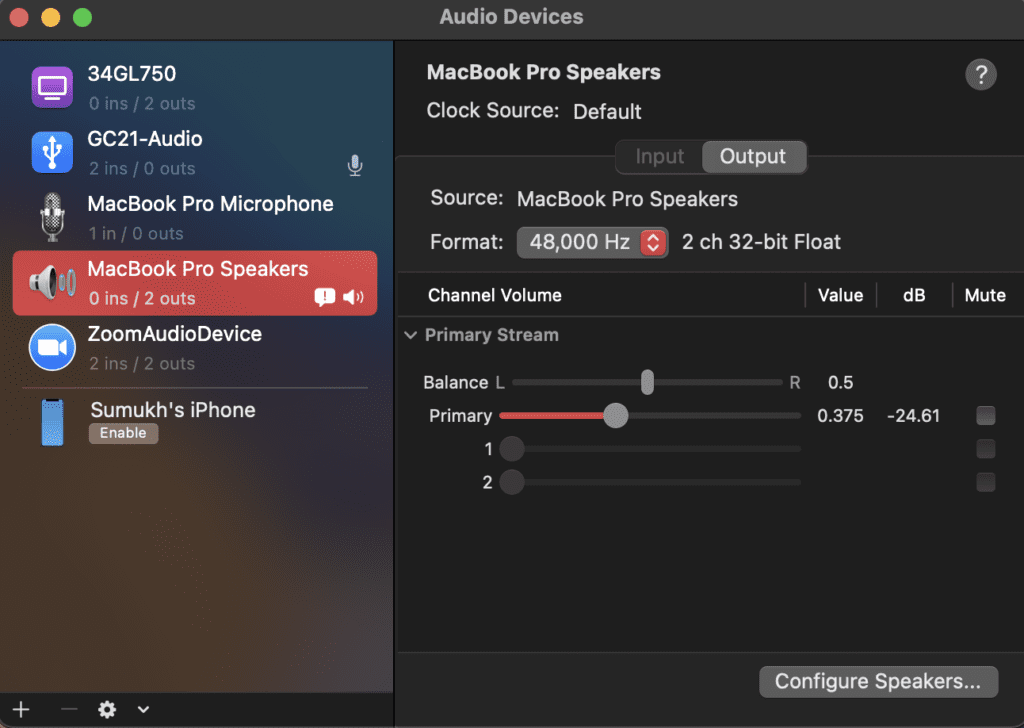Minimize the window with yellow button
Viewport: 1024px width, 728px height.
point(50,17)
